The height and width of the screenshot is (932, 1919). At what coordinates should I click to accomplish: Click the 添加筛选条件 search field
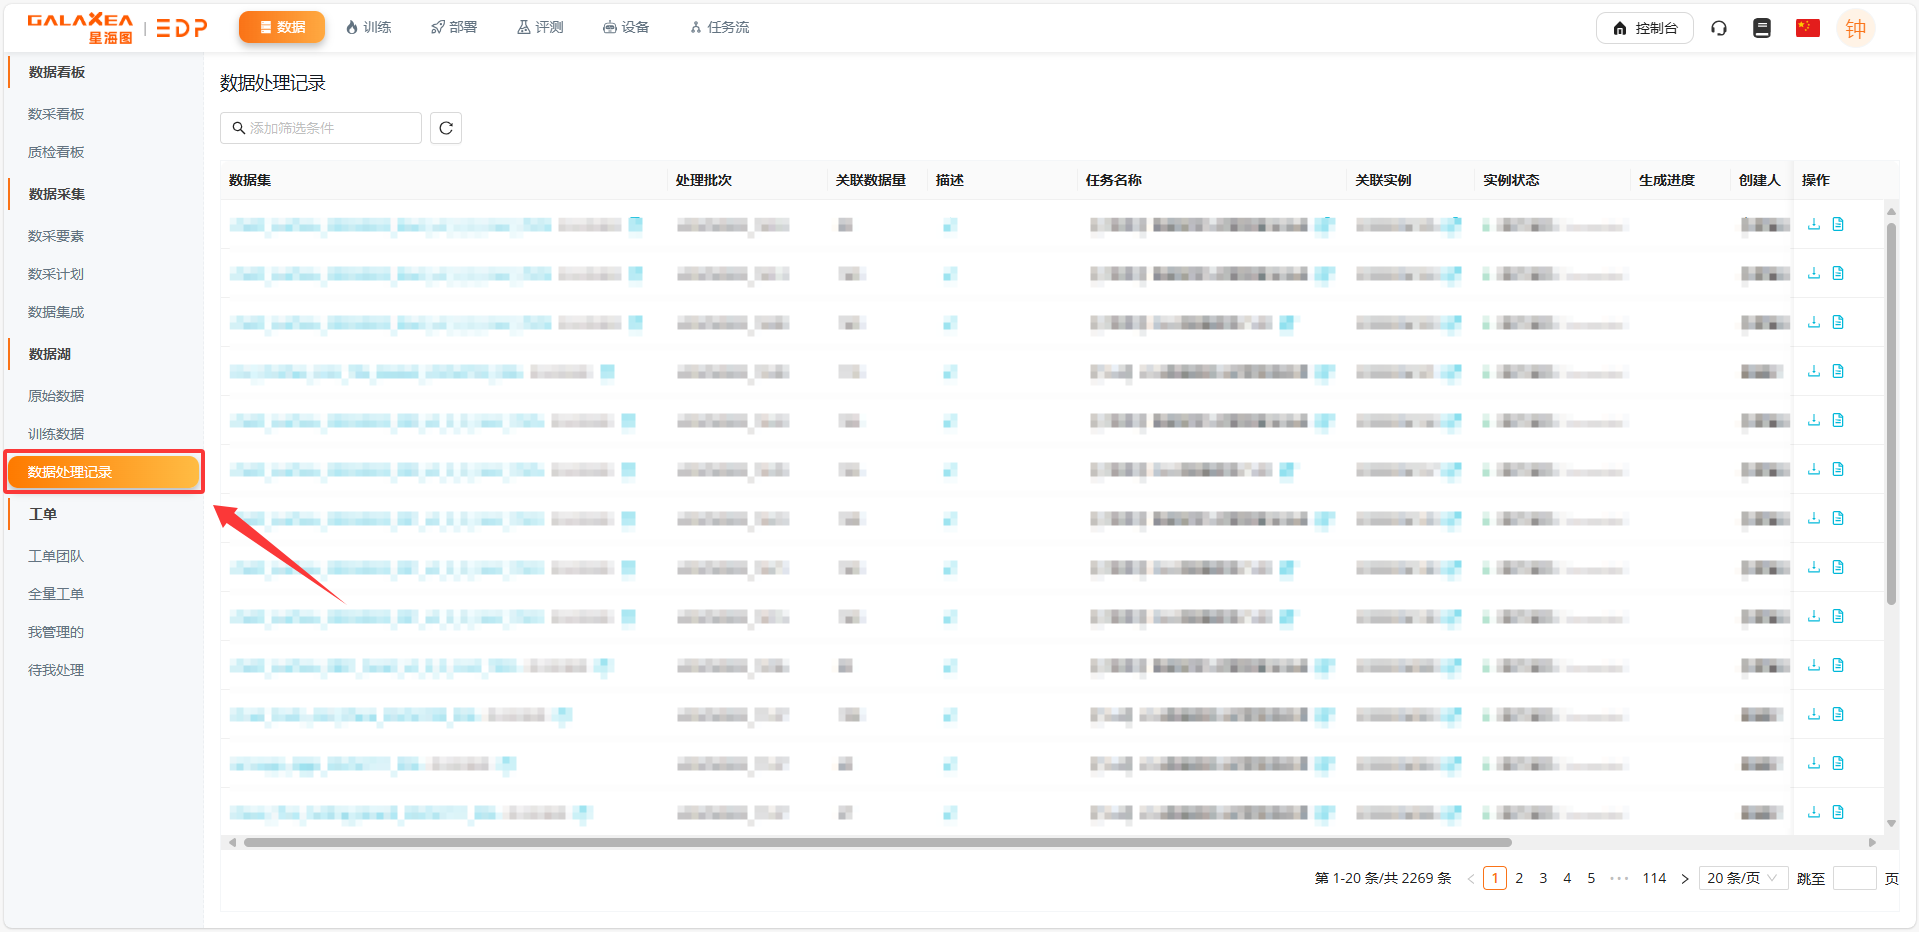pyautogui.click(x=321, y=128)
